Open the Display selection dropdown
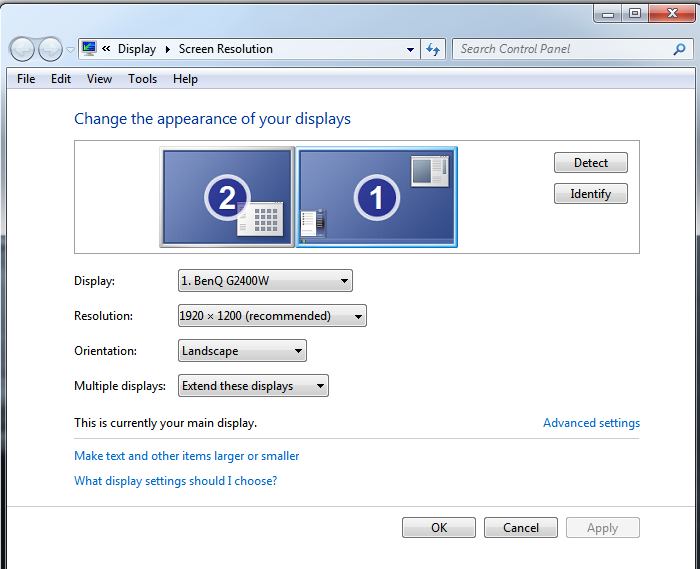 point(265,281)
